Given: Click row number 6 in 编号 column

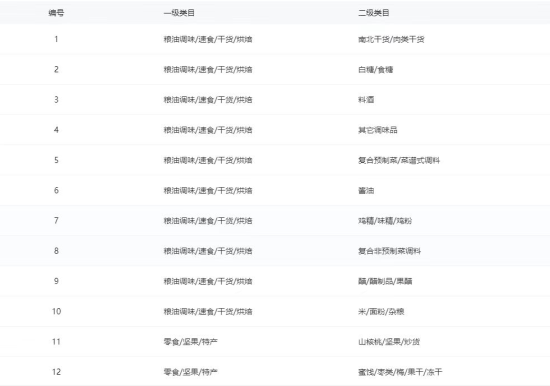Looking at the screenshot, I should 56,190.
